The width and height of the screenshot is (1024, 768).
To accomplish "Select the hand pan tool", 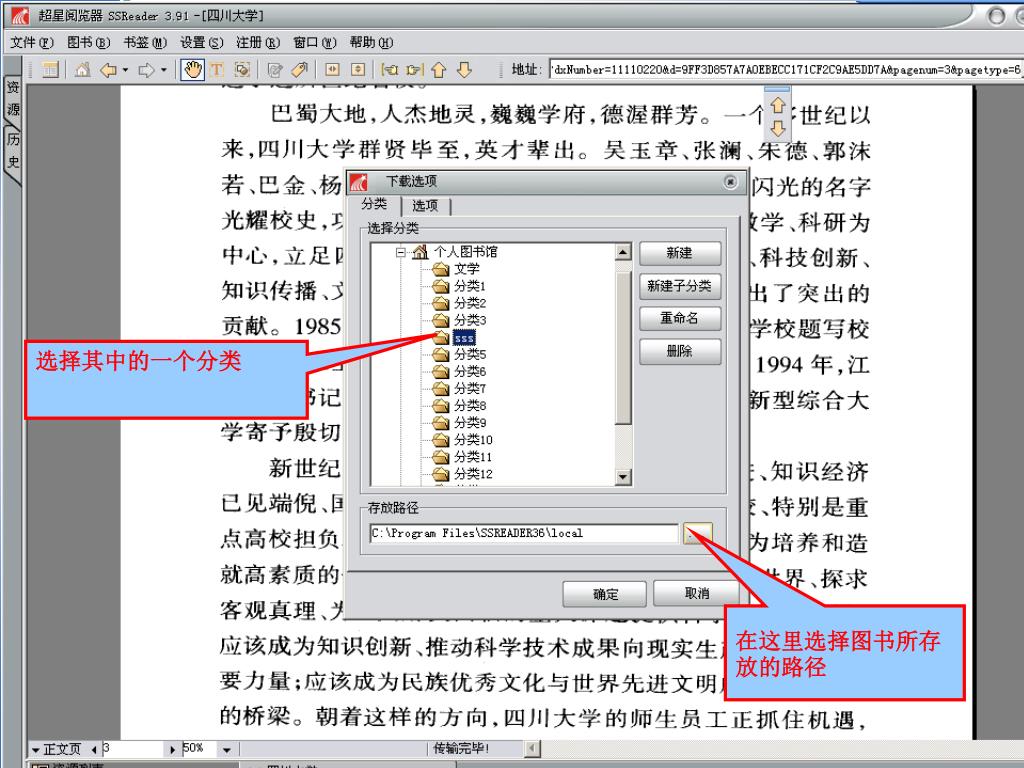I will point(193,69).
